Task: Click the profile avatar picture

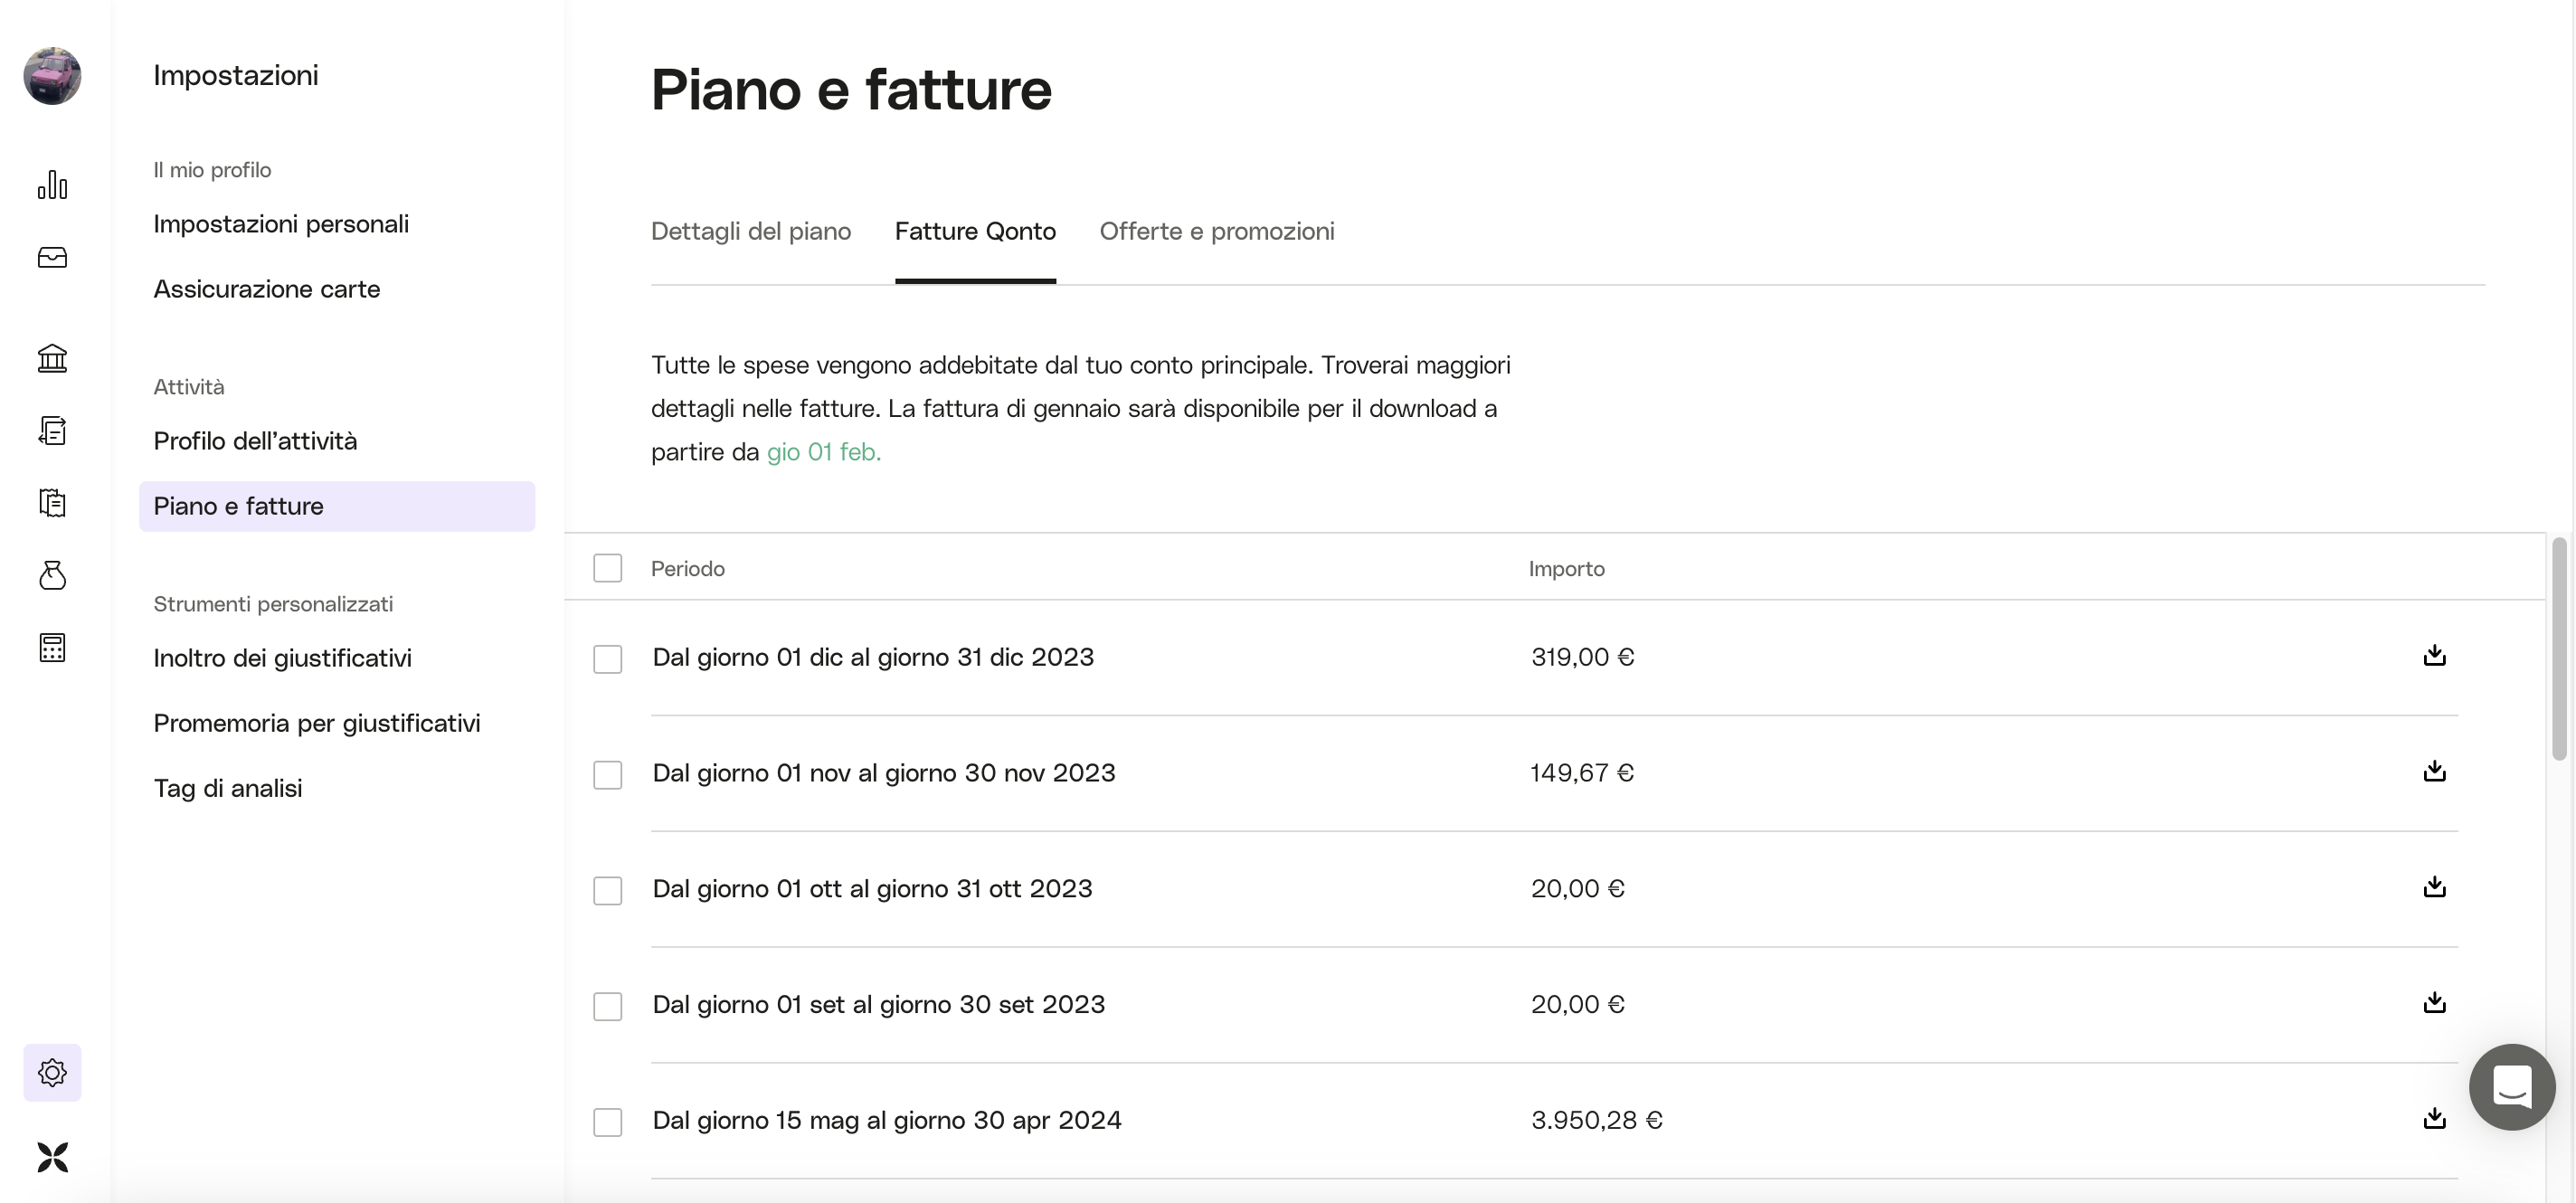Action: (52, 76)
